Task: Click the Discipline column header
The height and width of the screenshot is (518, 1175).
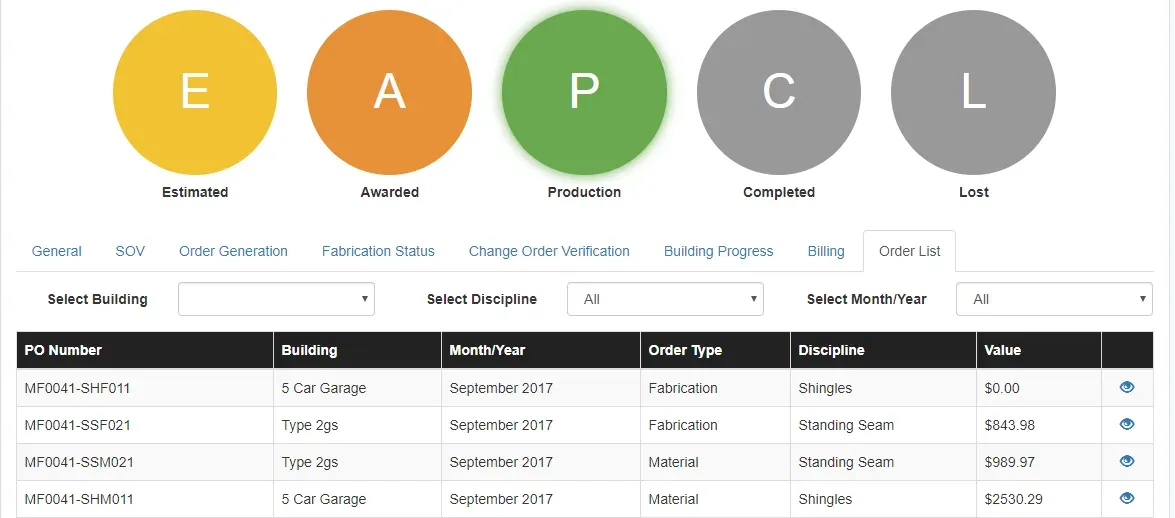Action: coord(883,350)
